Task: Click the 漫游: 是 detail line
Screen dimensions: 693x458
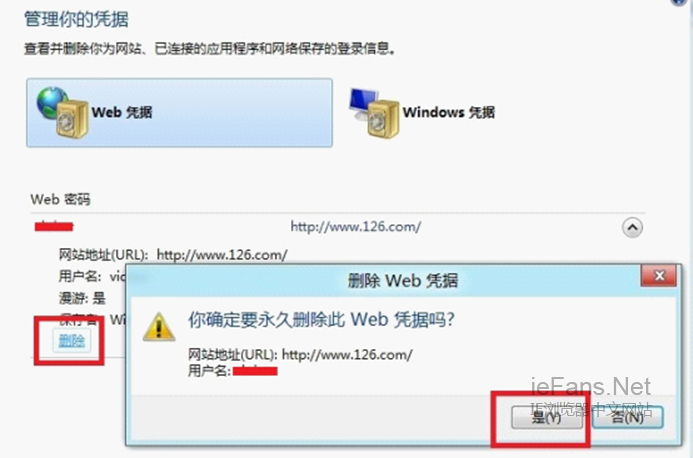Action: click(x=82, y=298)
